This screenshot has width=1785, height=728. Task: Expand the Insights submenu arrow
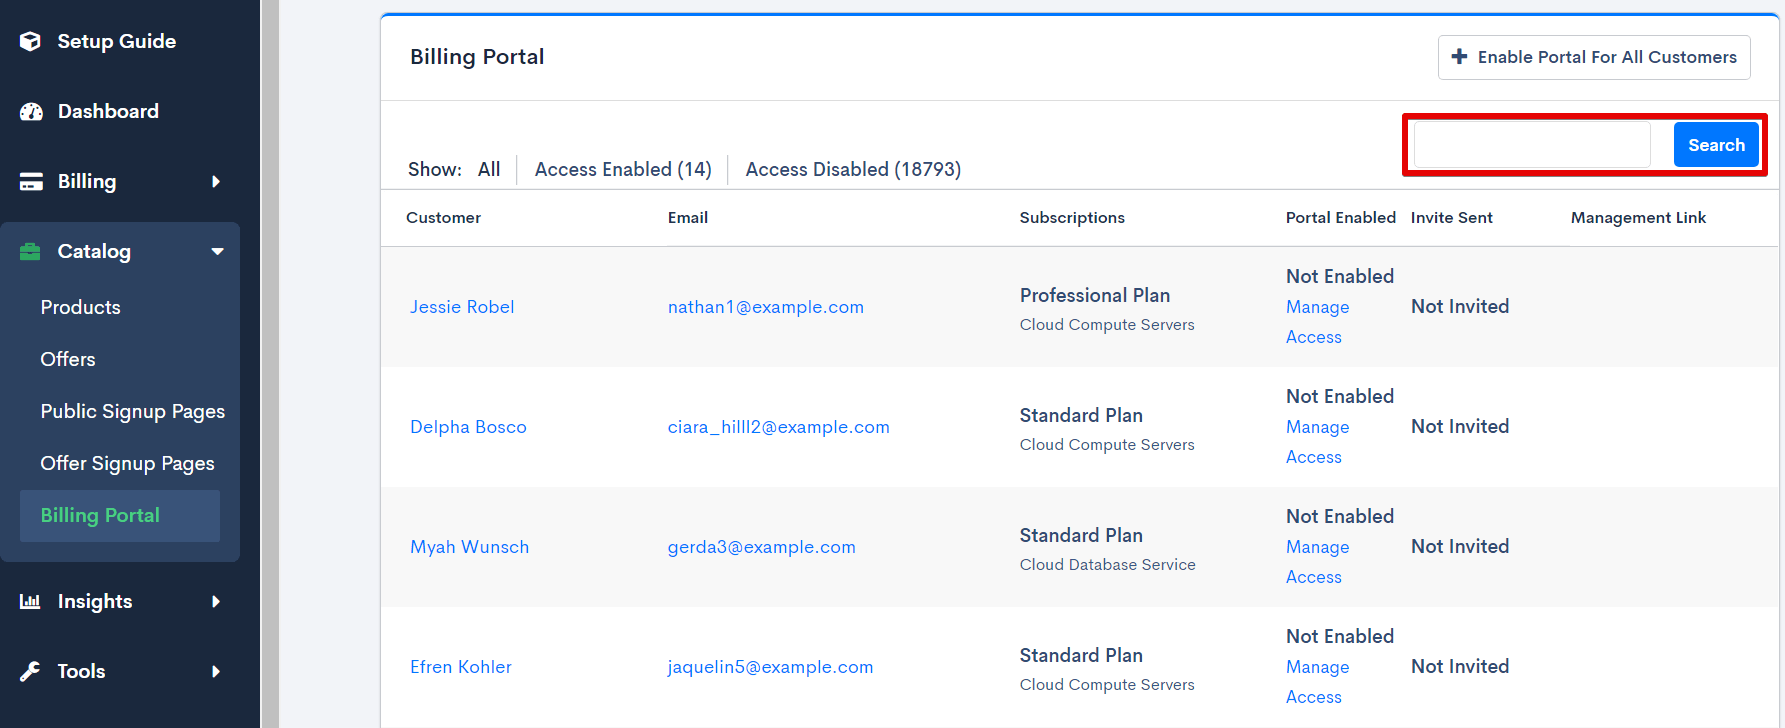(216, 601)
